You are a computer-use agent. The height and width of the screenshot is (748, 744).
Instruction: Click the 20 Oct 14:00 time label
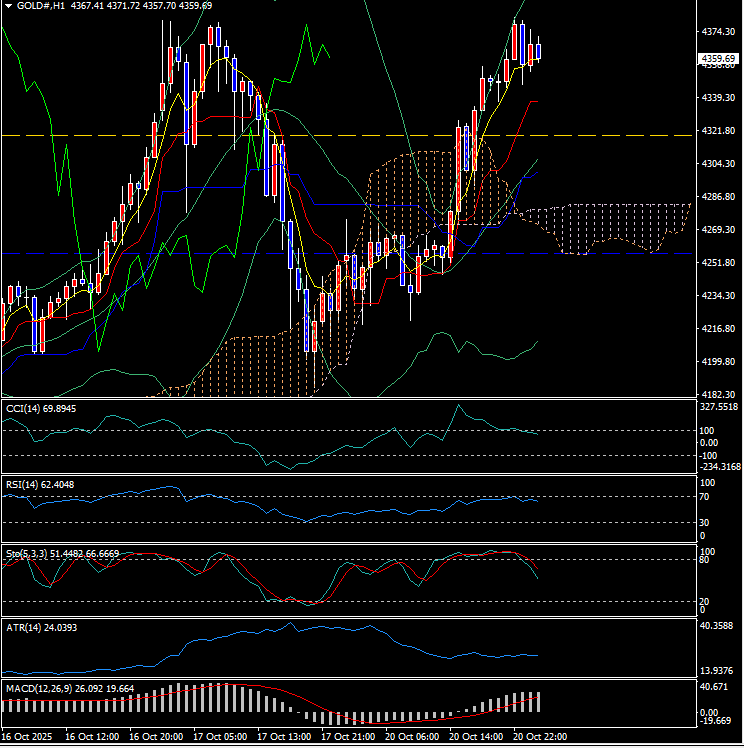[474, 737]
